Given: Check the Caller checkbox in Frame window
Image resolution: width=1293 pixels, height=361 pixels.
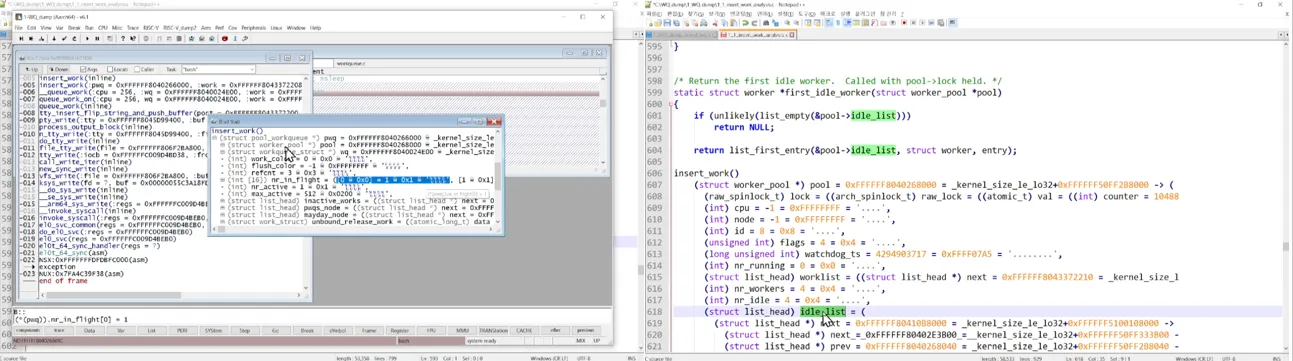Looking at the screenshot, I should 137,69.
